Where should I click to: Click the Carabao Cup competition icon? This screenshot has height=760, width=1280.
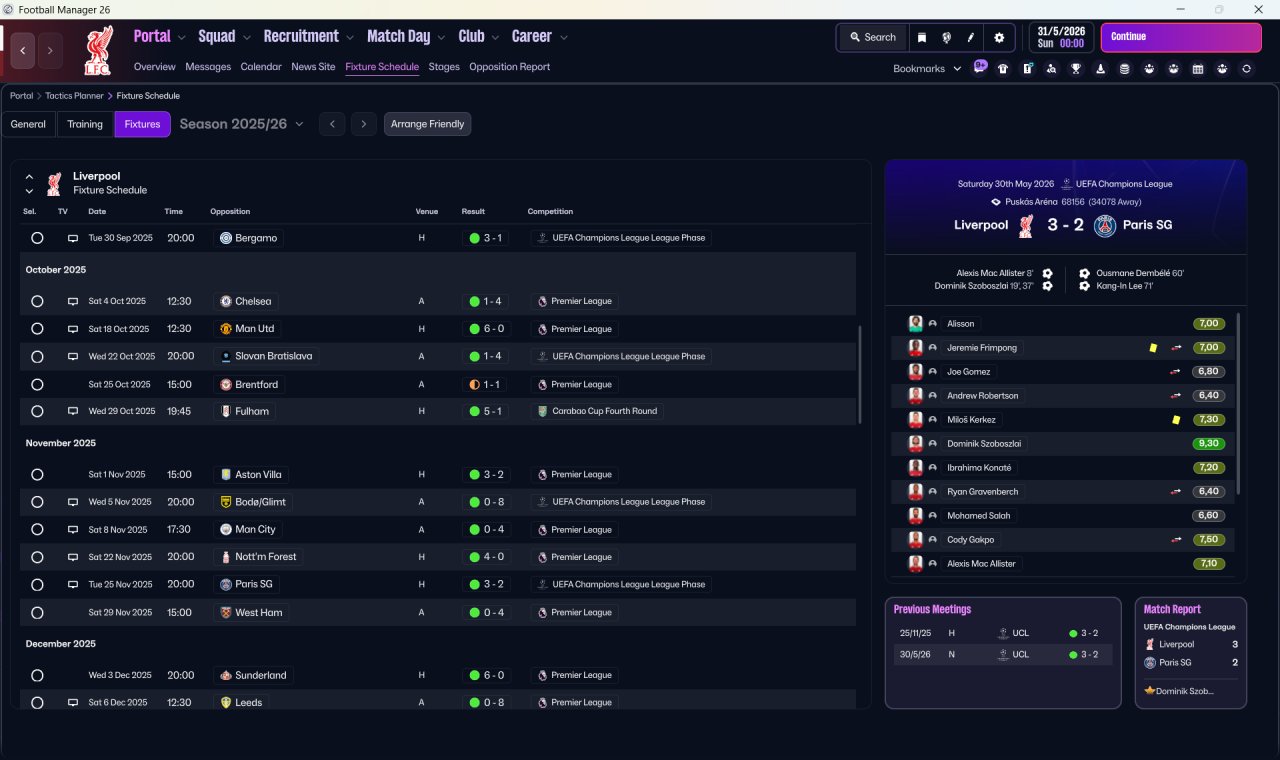click(x=543, y=411)
